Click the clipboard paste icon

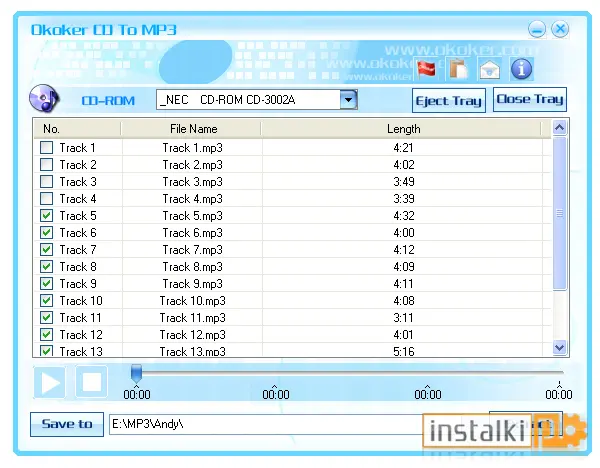[458, 69]
